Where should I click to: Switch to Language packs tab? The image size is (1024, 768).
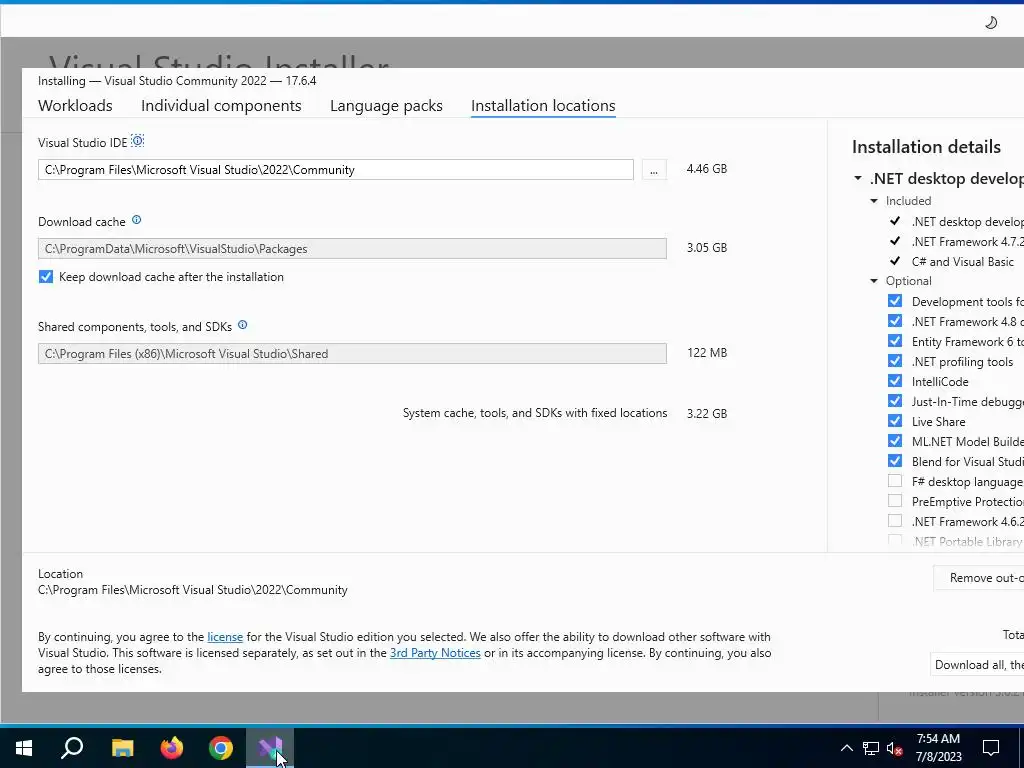point(386,106)
